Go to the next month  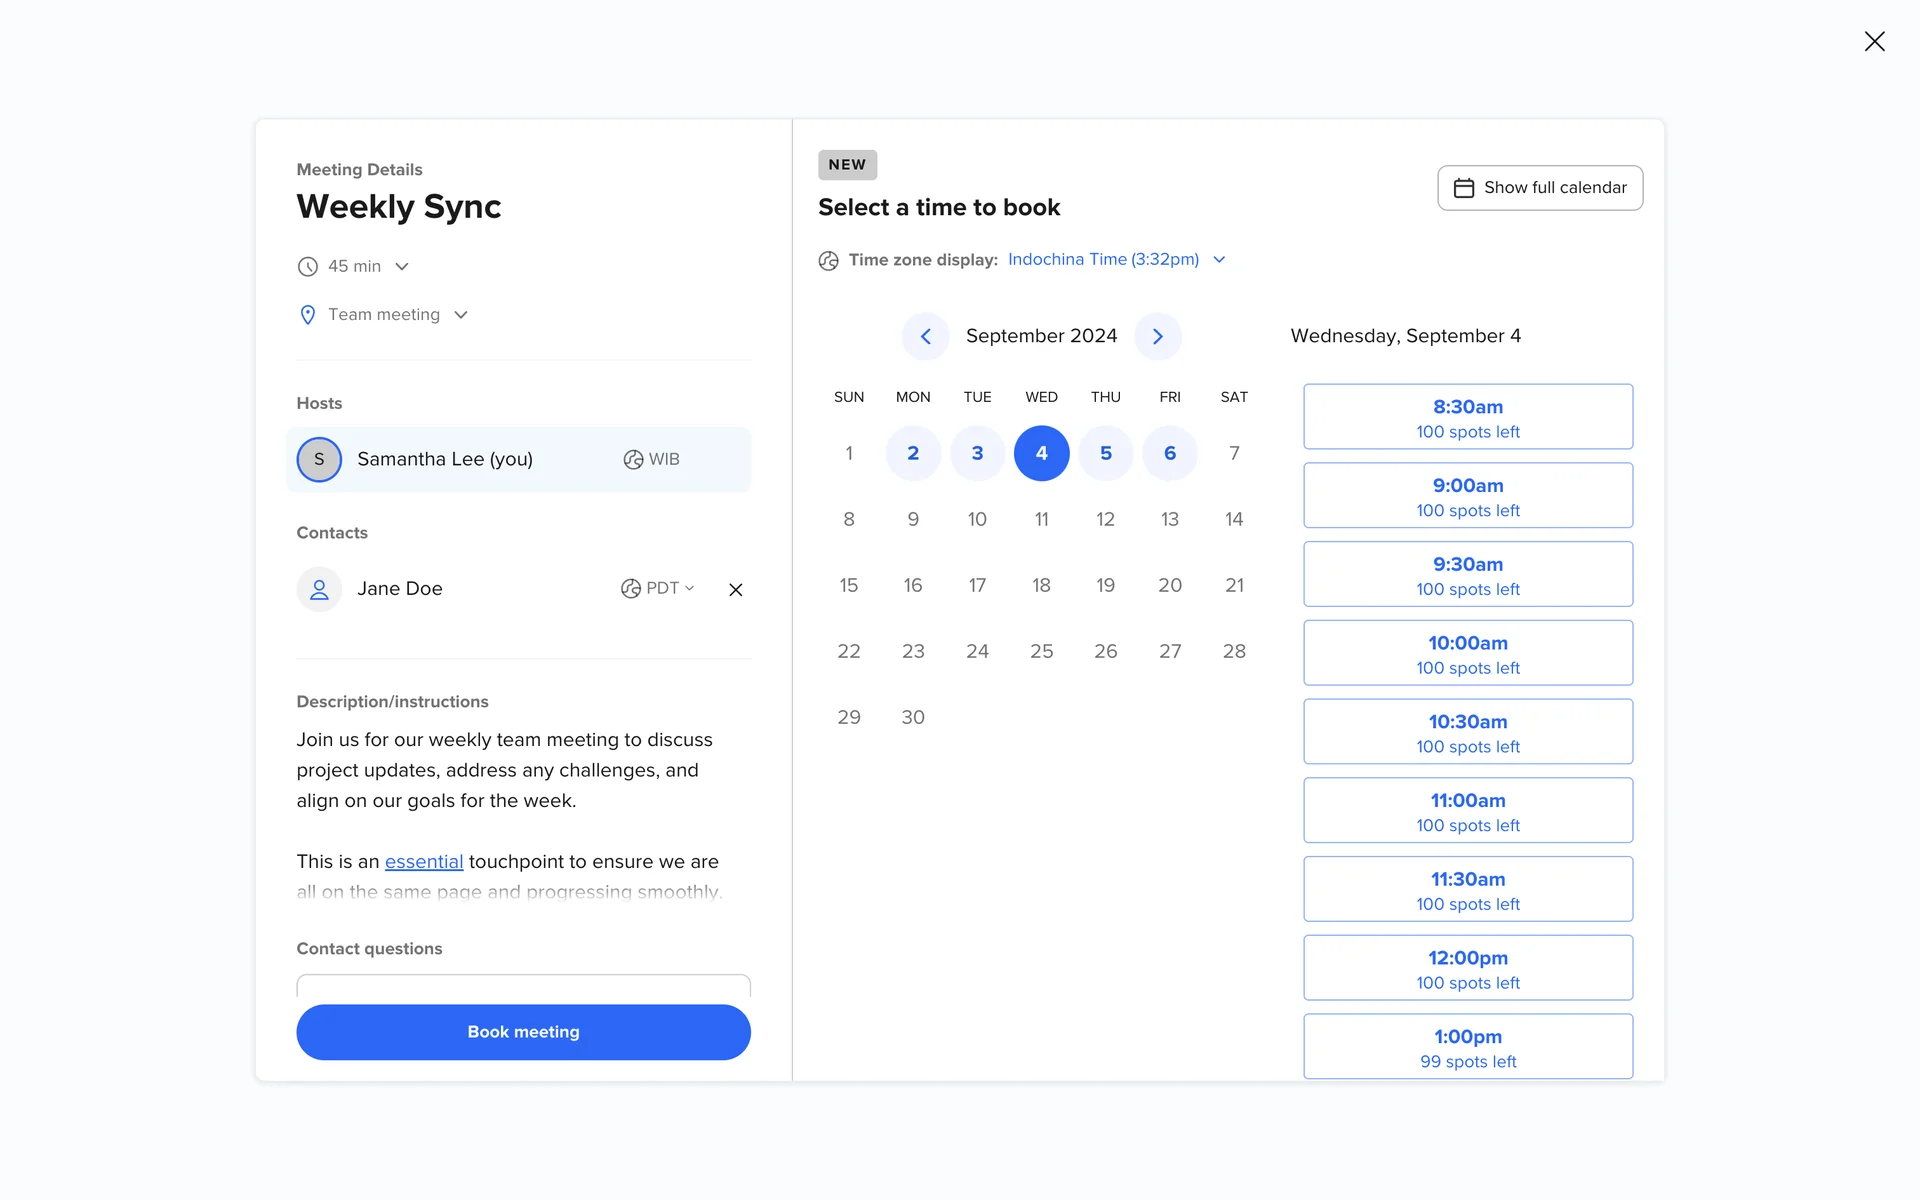tap(1157, 336)
